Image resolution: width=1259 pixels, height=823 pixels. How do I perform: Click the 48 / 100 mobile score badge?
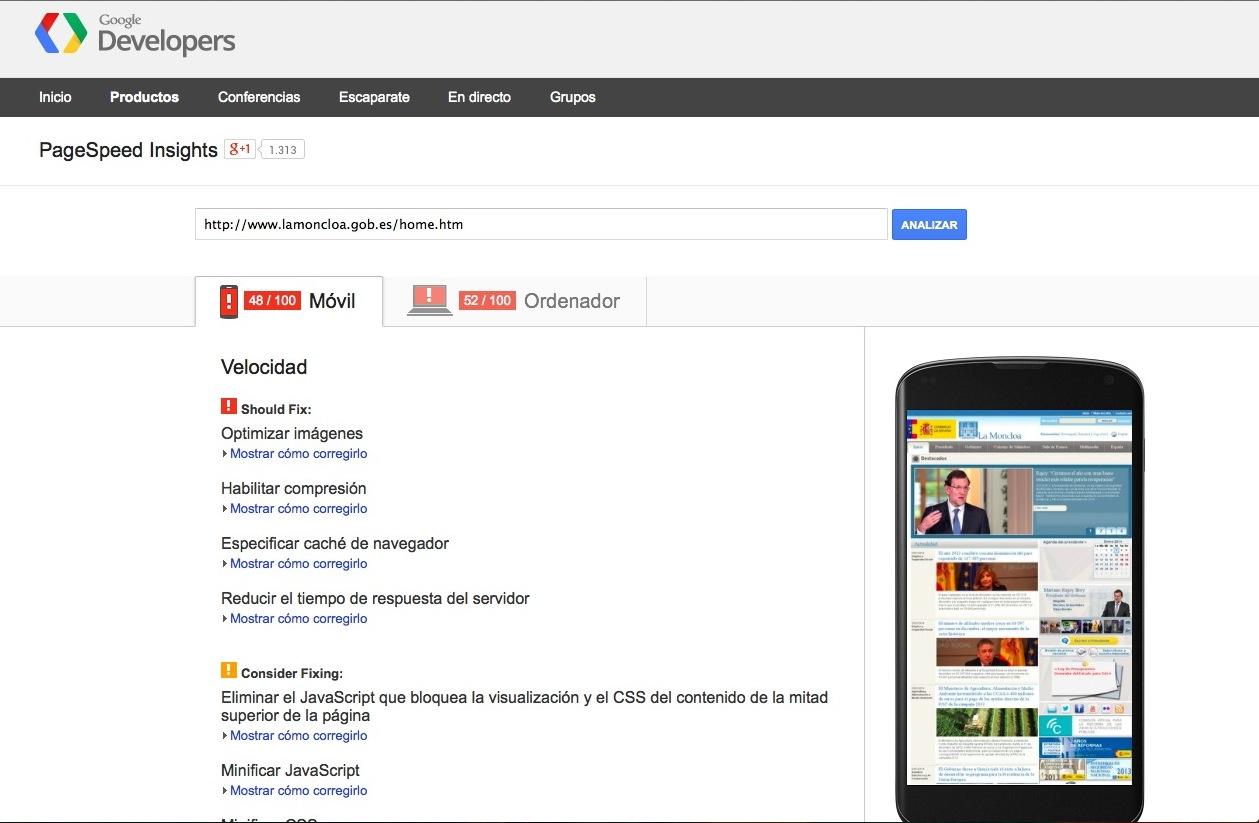272,301
